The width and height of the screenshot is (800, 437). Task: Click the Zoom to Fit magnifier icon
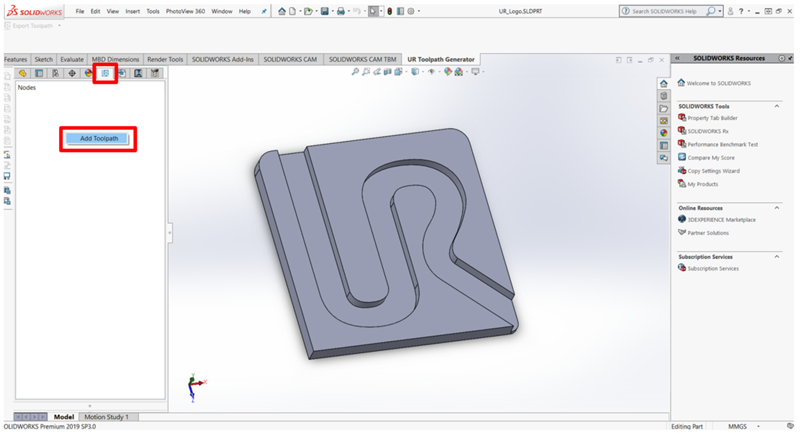coord(354,72)
